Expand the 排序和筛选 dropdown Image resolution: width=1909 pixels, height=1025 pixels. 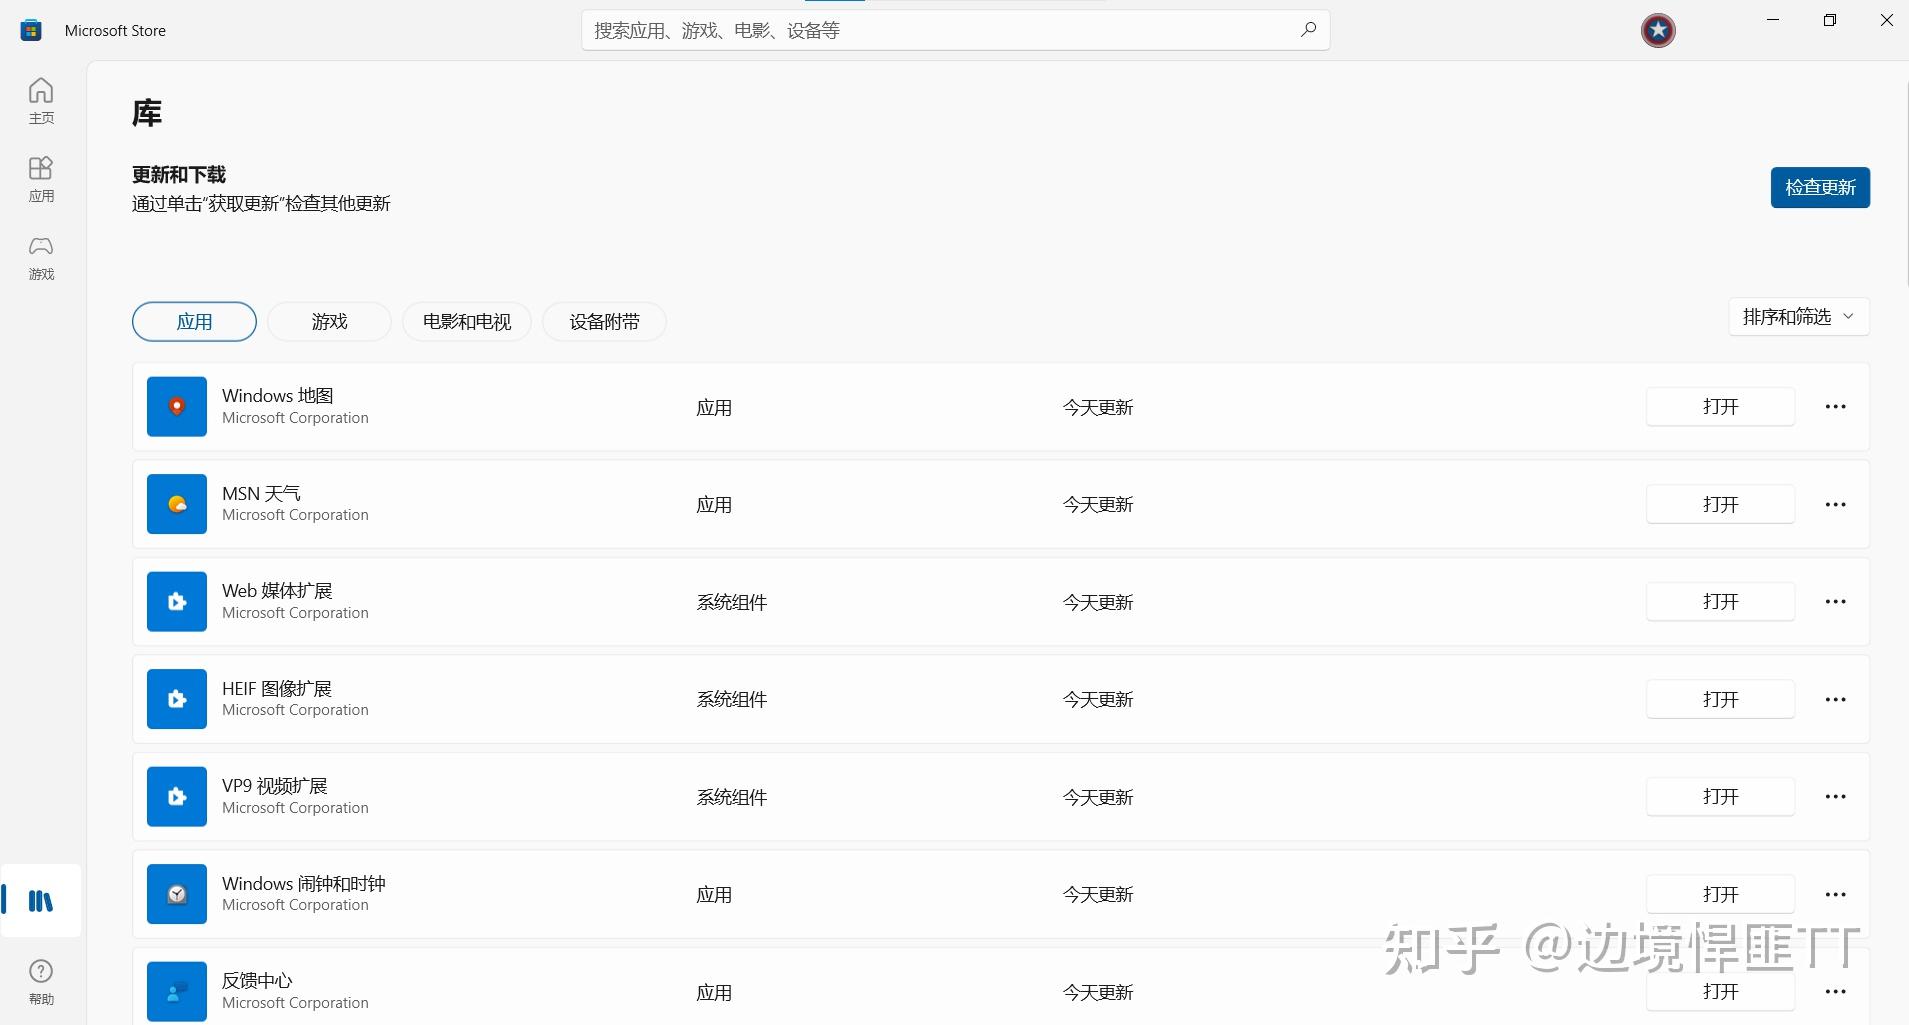(1798, 317)
